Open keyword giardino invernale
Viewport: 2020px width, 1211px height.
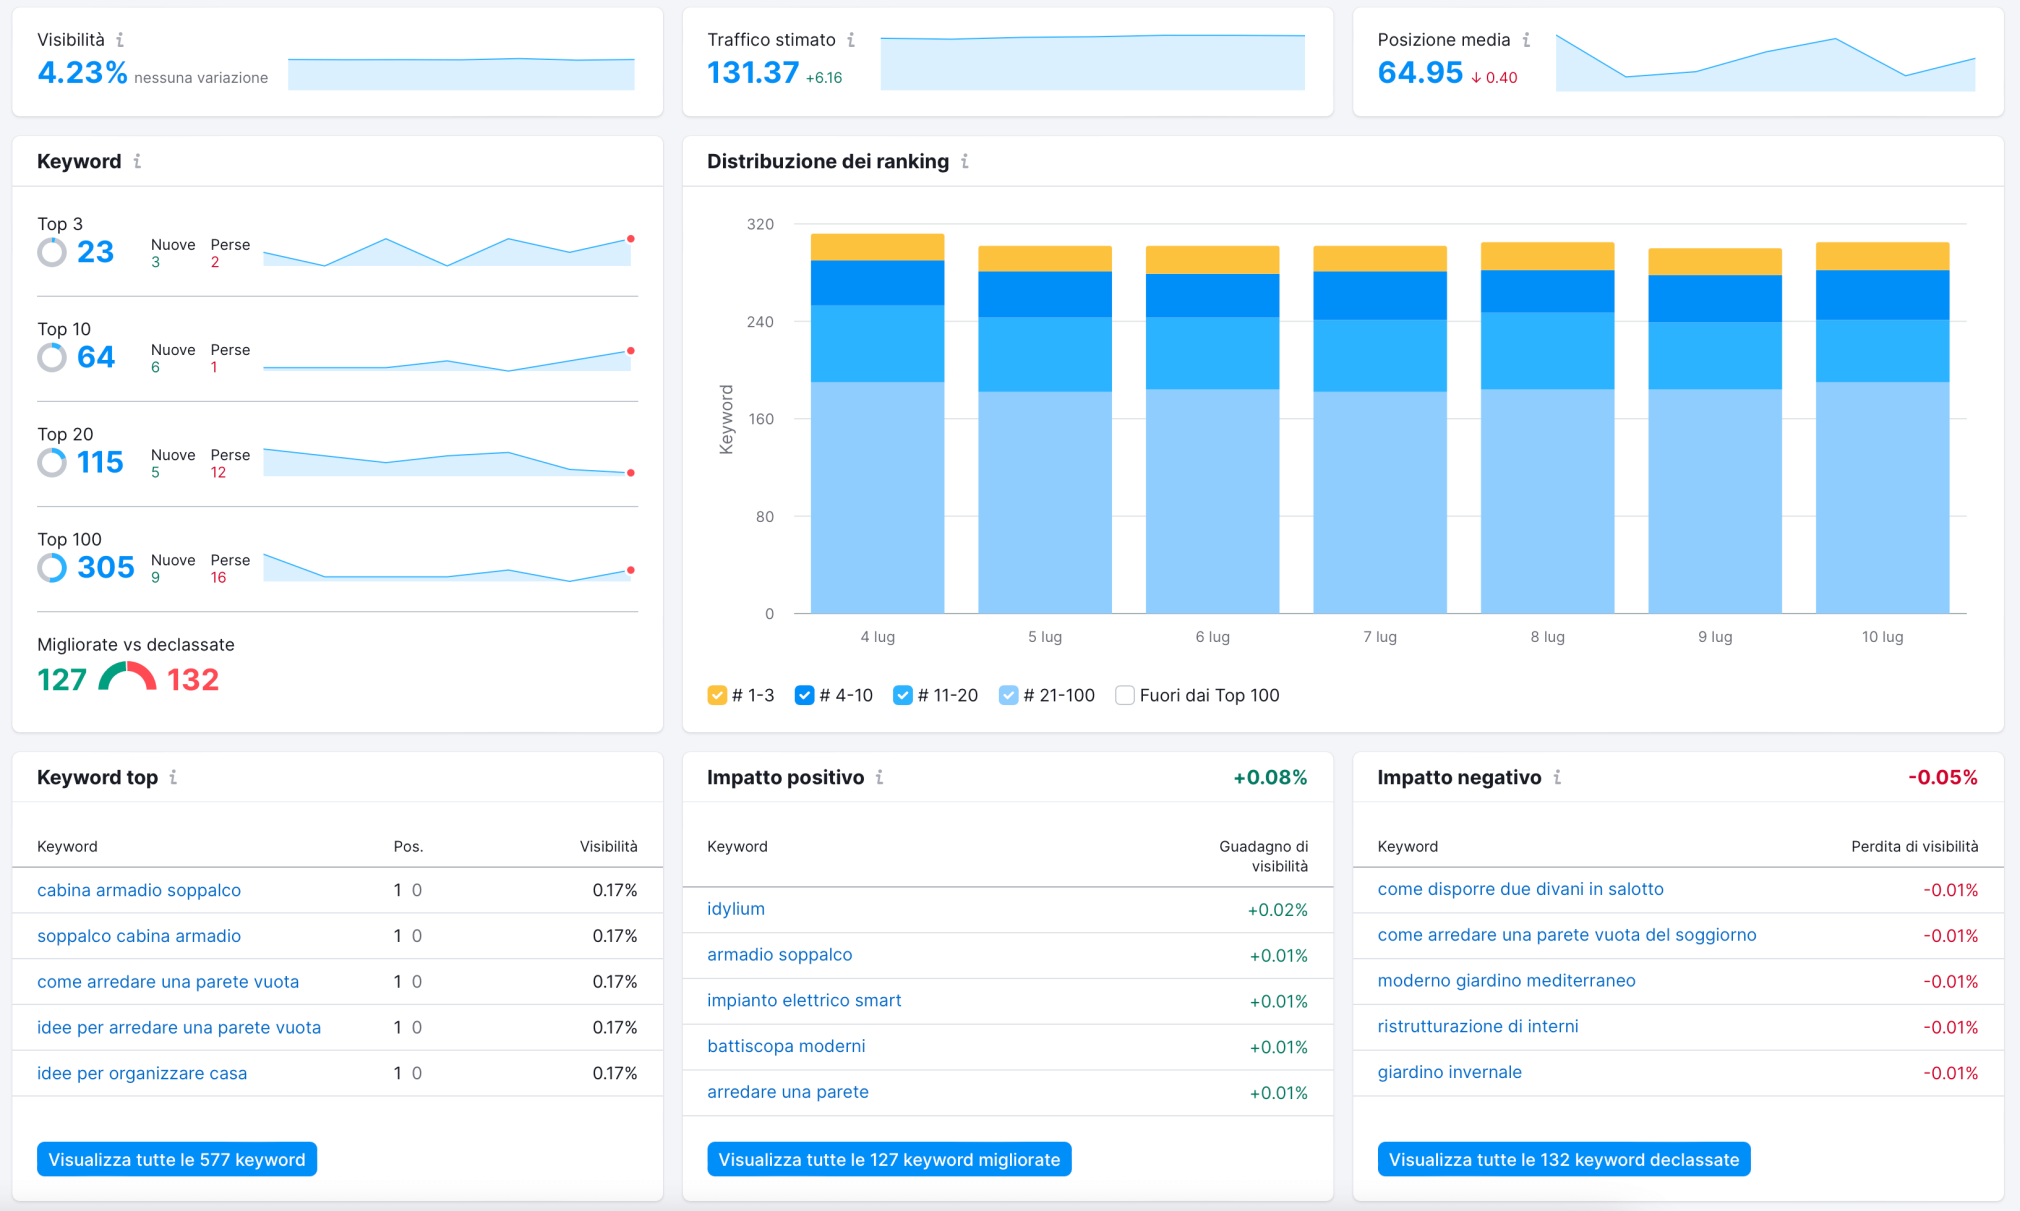coord(1449,1072)
